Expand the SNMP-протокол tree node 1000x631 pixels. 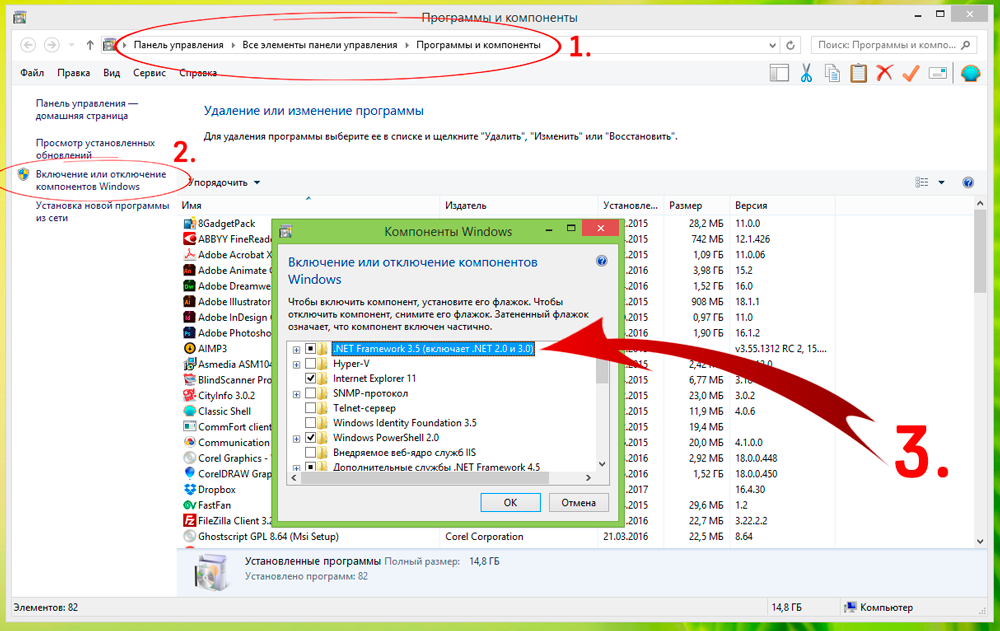pyautogui.click(x=296, y=394)
